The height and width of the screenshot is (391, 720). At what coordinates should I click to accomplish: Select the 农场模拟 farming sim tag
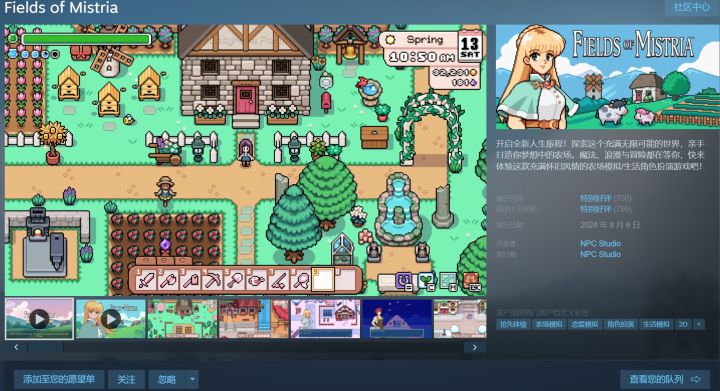(x=549, y=324)
